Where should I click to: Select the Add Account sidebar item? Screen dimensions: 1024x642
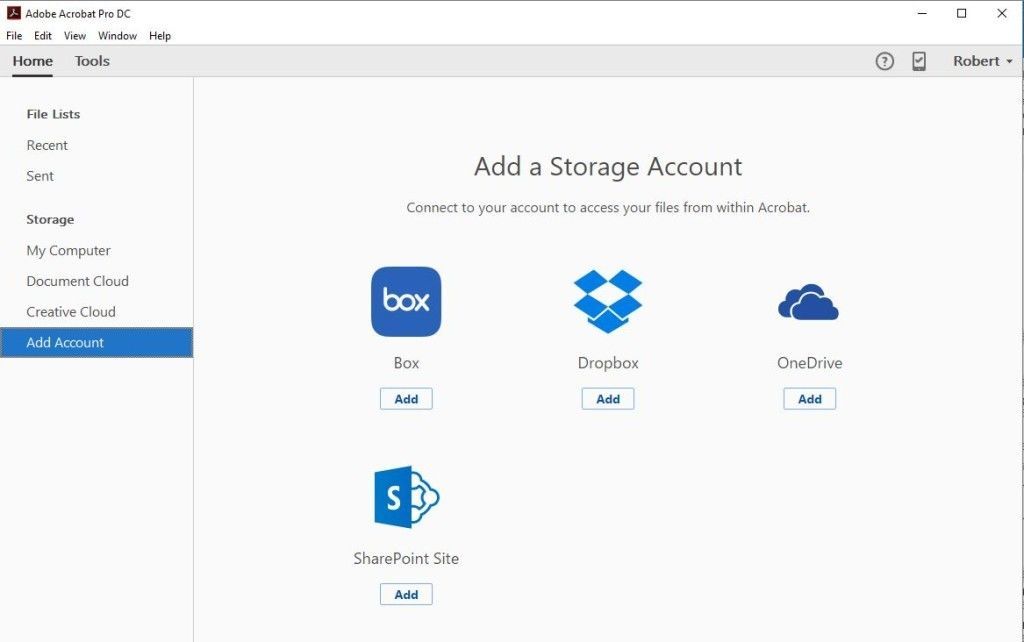97,342
